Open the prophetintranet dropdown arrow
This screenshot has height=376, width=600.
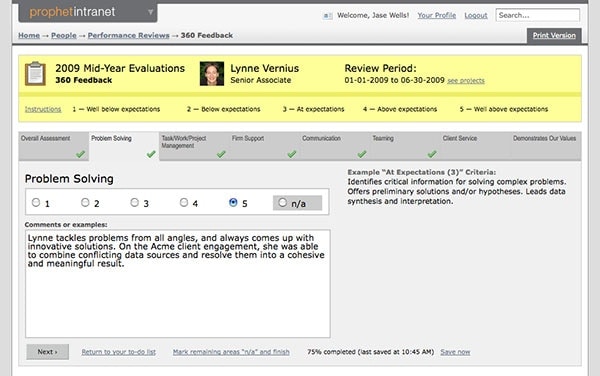pos(150,12)
